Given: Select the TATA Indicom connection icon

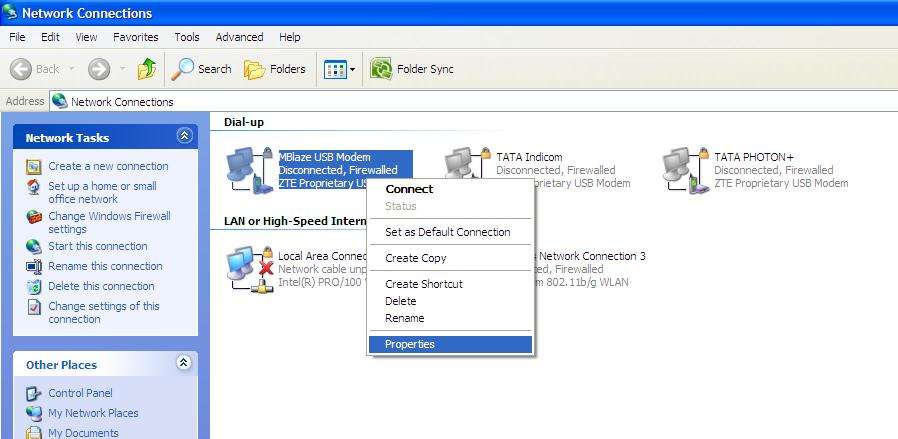Looking at the screenshot, I should (x=462, y=169).
